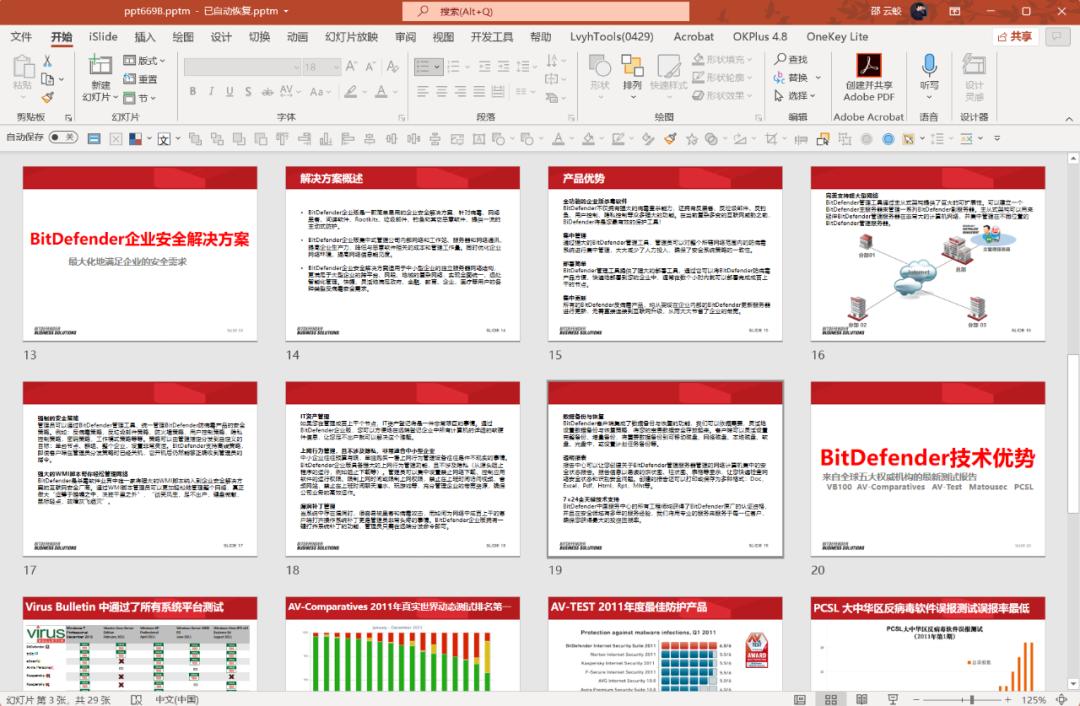The width and height of the screenshot is (1080, 706).
Task: Click the New Slide icon
Action: pos(100,67)
